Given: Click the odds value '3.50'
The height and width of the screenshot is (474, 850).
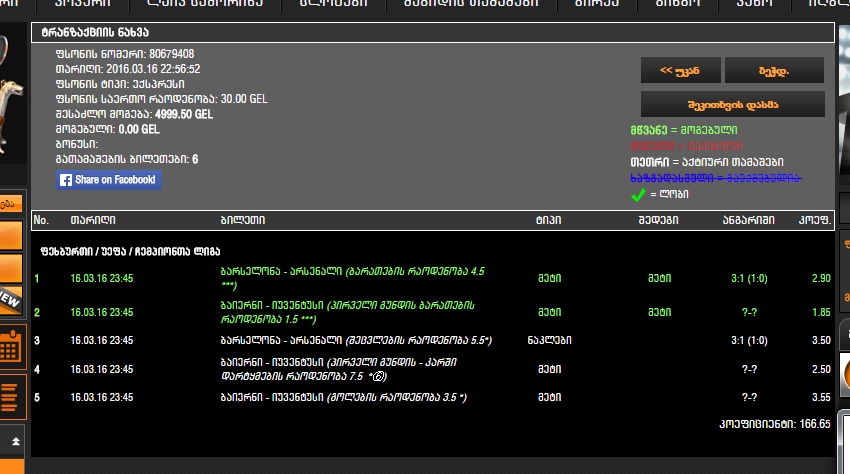Looking at the screenshot, I should pyautogui.click(x=821, y=341).
